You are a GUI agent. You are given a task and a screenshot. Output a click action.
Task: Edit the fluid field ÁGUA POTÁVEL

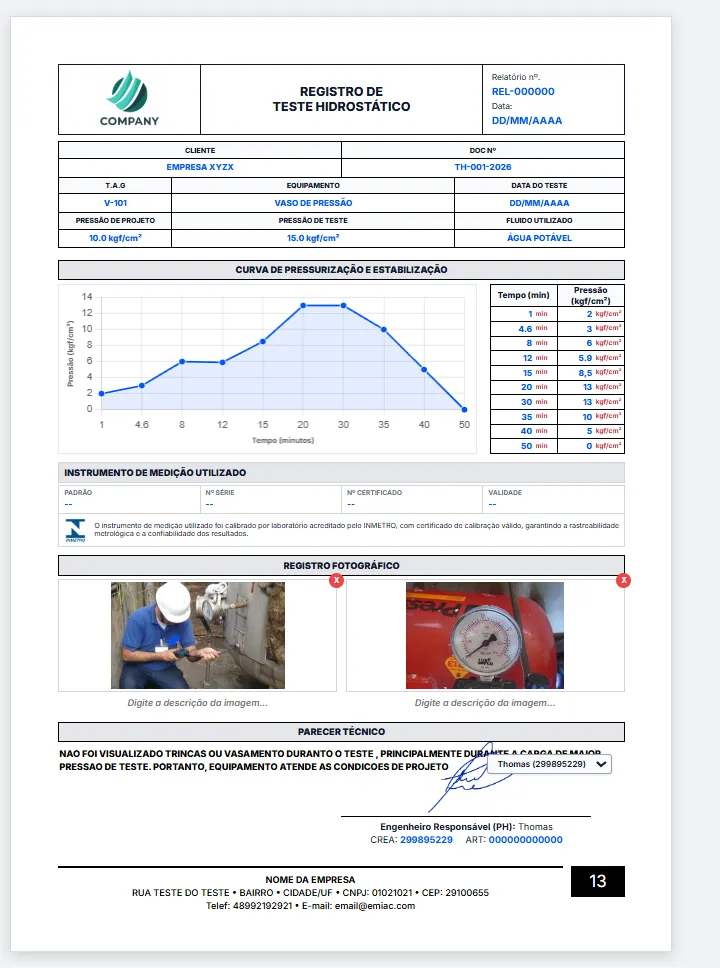coord(539,238)
